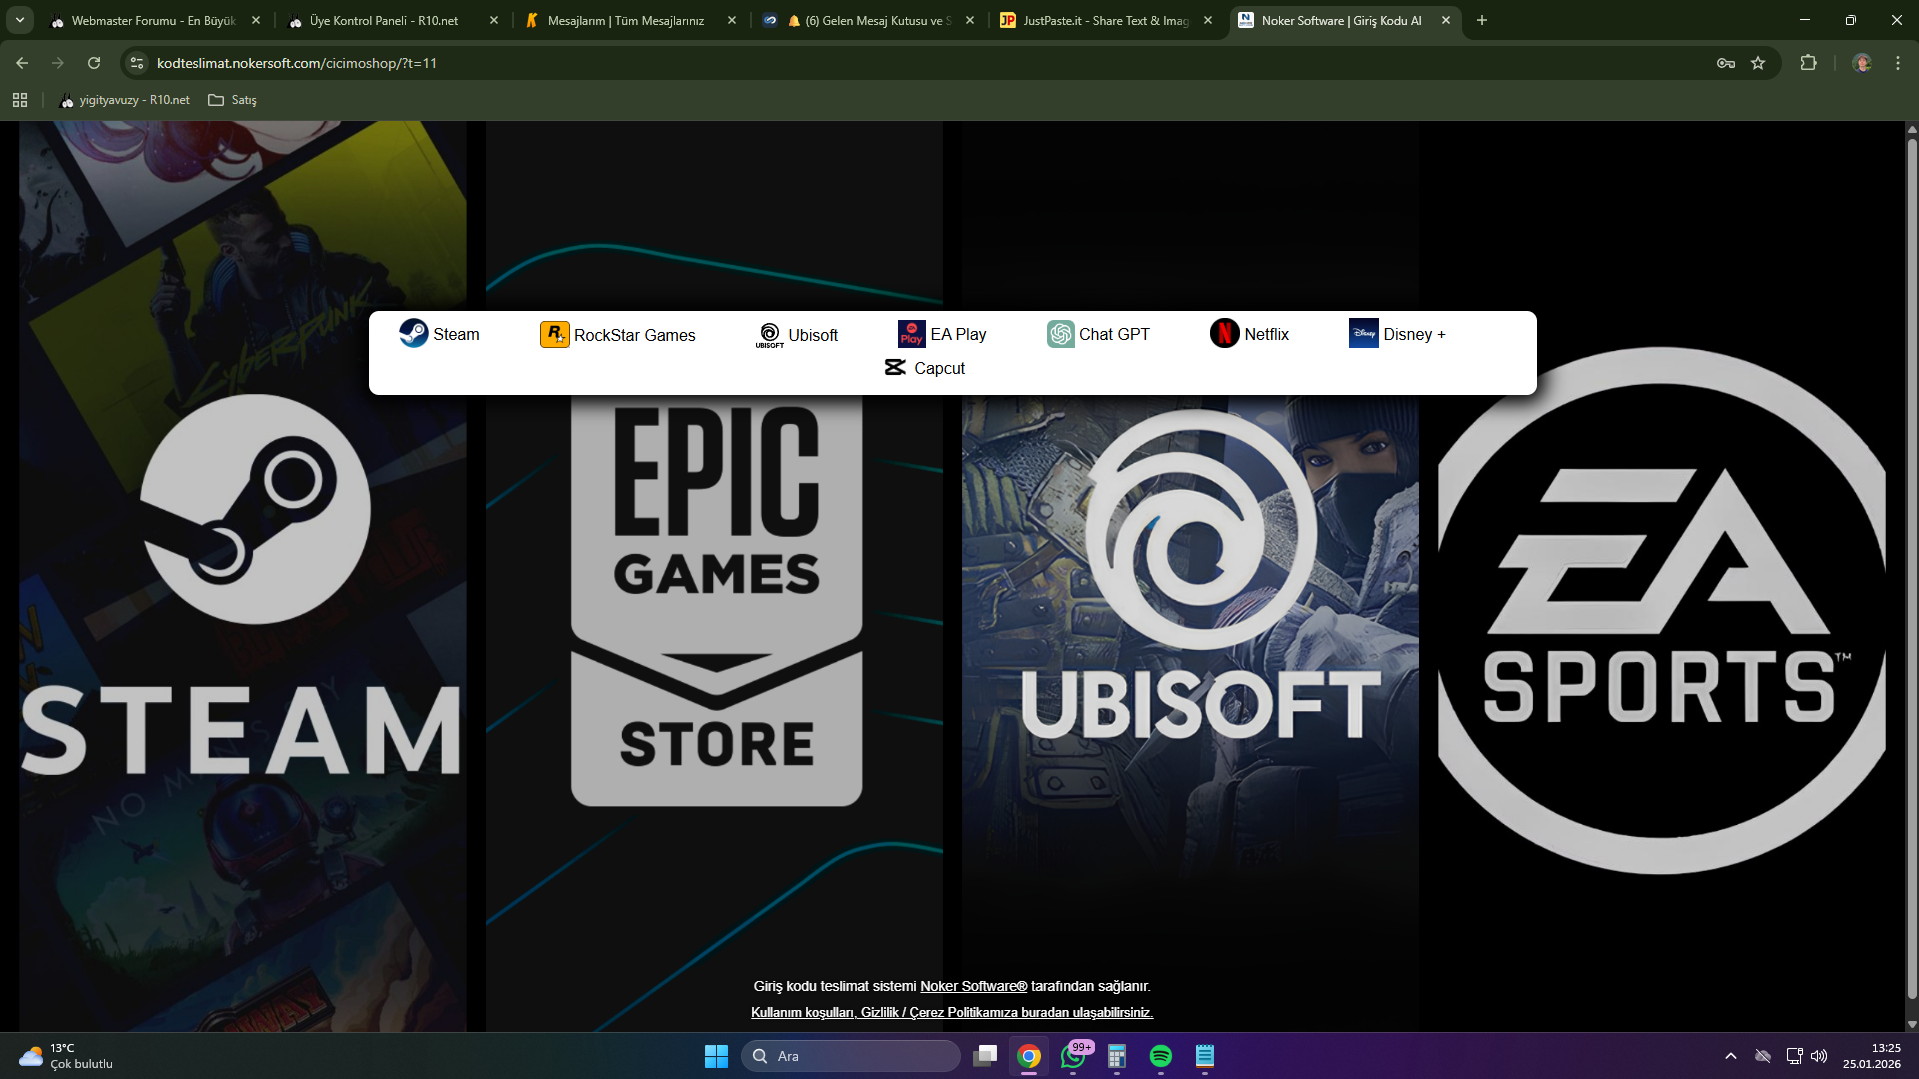Select the Noker Software Giriş Kodu tab

click(1344, 20)
